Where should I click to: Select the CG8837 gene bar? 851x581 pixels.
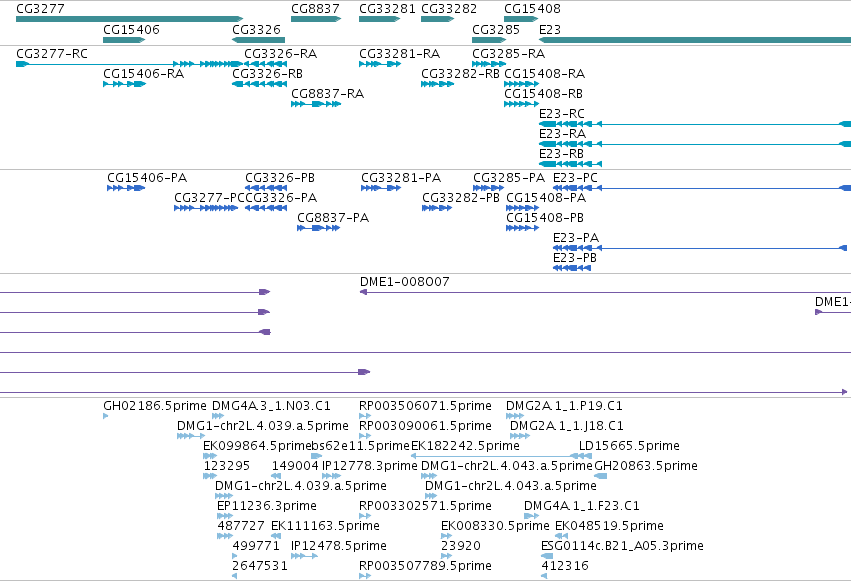(x=316, y=19)
